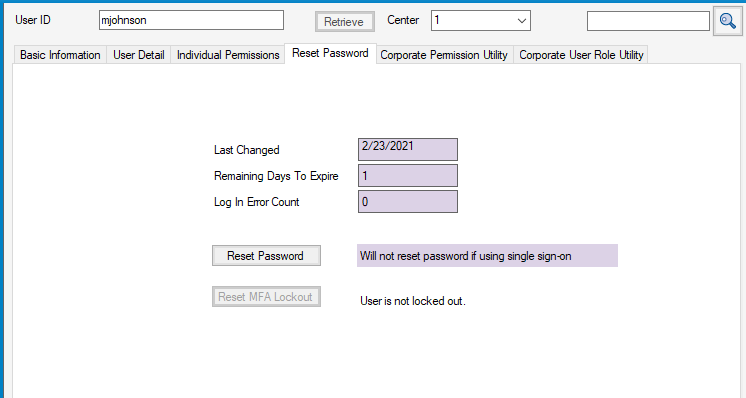Go to the Individual Permissions tab
This screenshot has height=398, width=746.
pos(228,55)
